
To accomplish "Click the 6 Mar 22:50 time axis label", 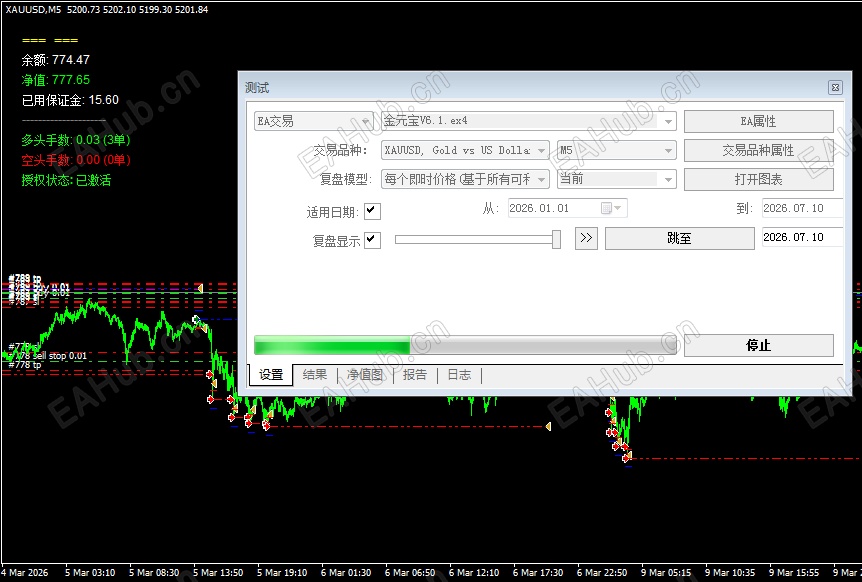I will coord(602,573).
